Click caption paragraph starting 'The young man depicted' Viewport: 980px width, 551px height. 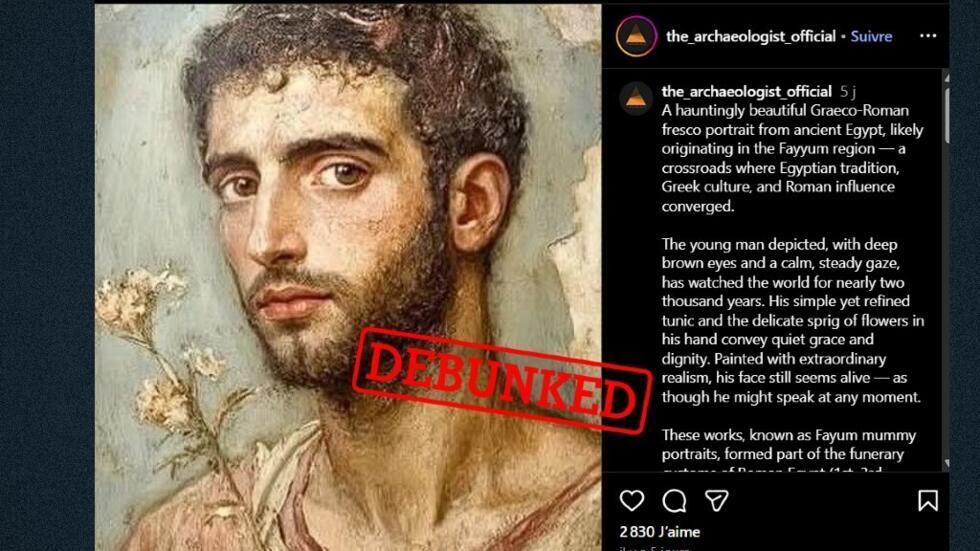(x=792, y=320)
